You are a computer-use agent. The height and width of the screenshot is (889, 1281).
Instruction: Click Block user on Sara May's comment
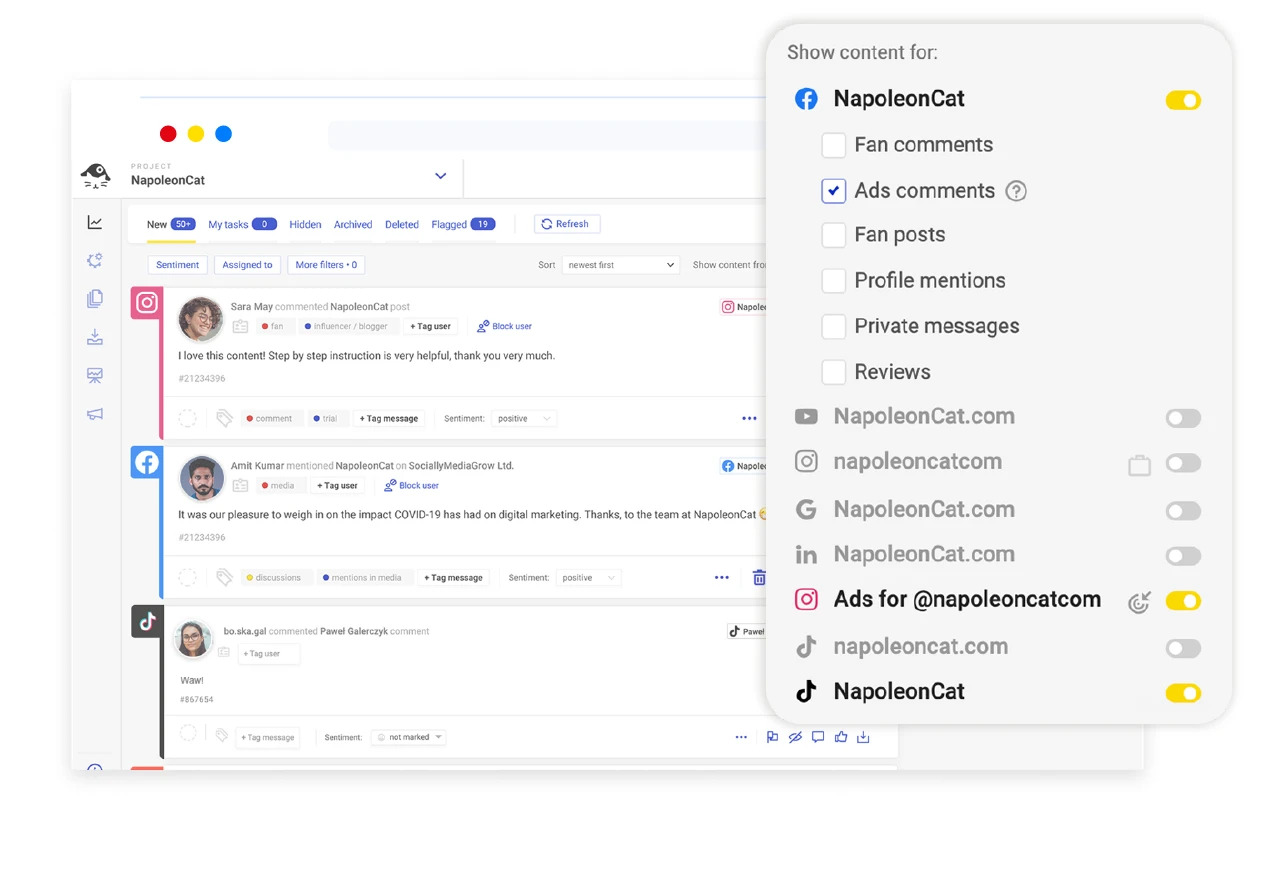[x=504, y=327]
